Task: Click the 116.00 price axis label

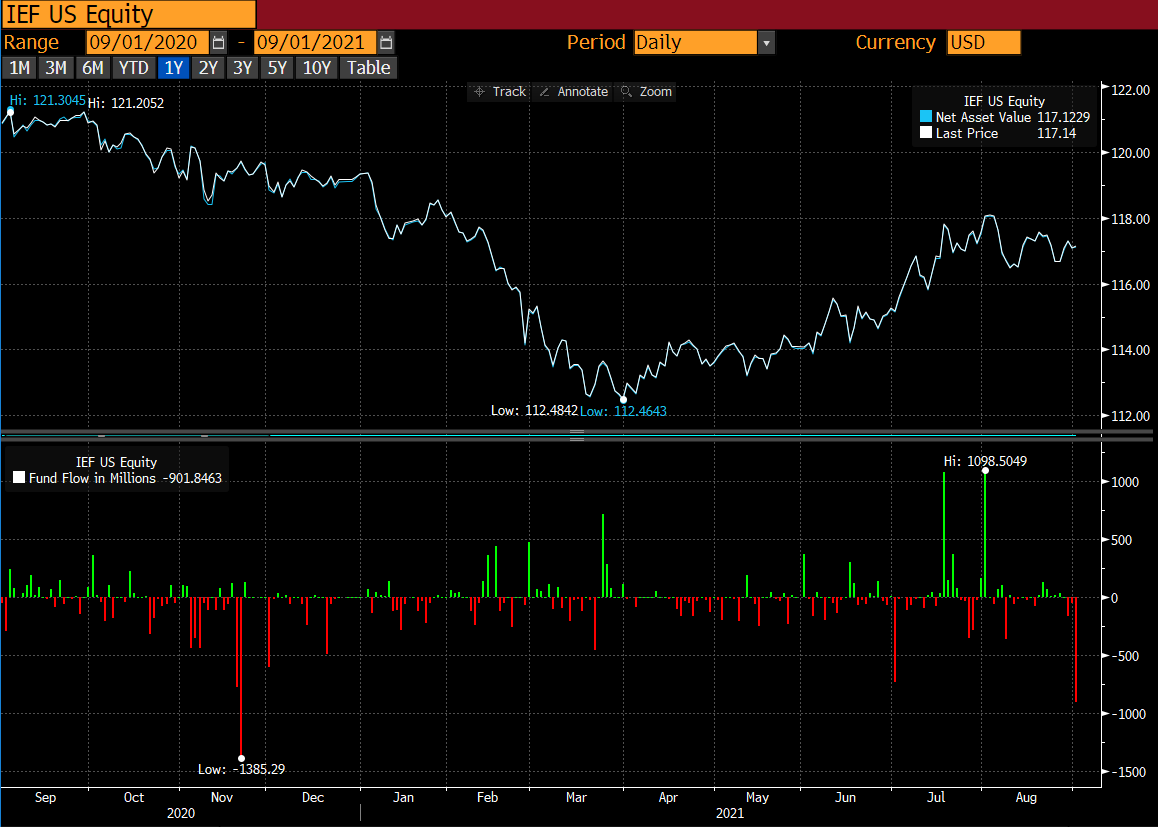Action: point(1131,284)
